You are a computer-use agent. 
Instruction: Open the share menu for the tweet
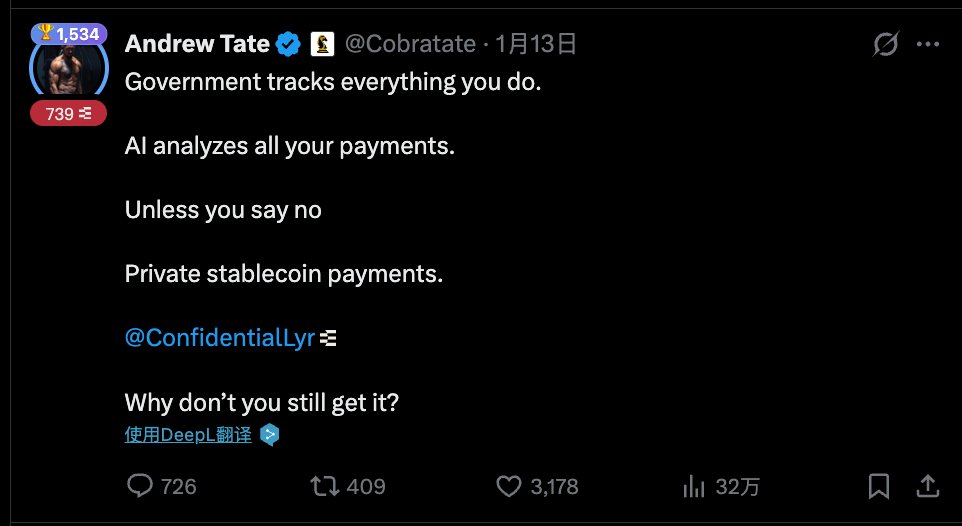[928, 486]
